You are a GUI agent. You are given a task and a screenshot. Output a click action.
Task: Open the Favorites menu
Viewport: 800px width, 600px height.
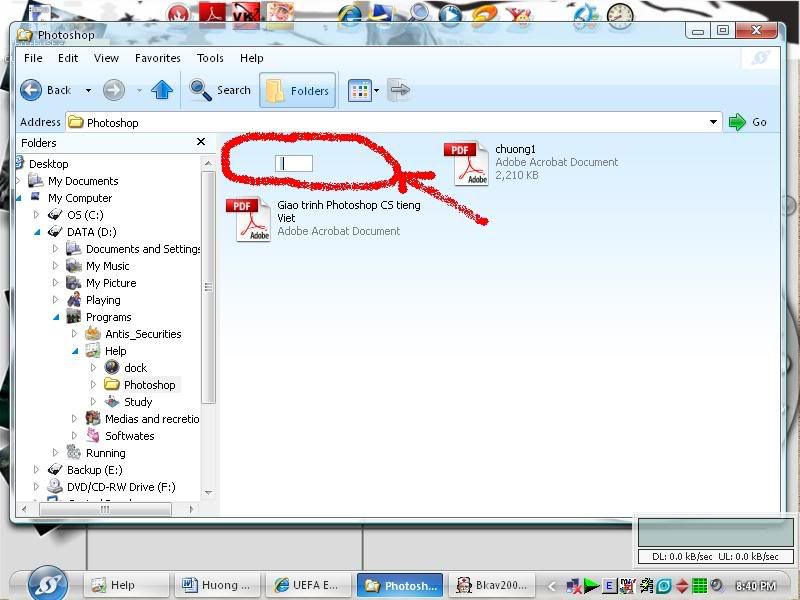coord(158,58)
